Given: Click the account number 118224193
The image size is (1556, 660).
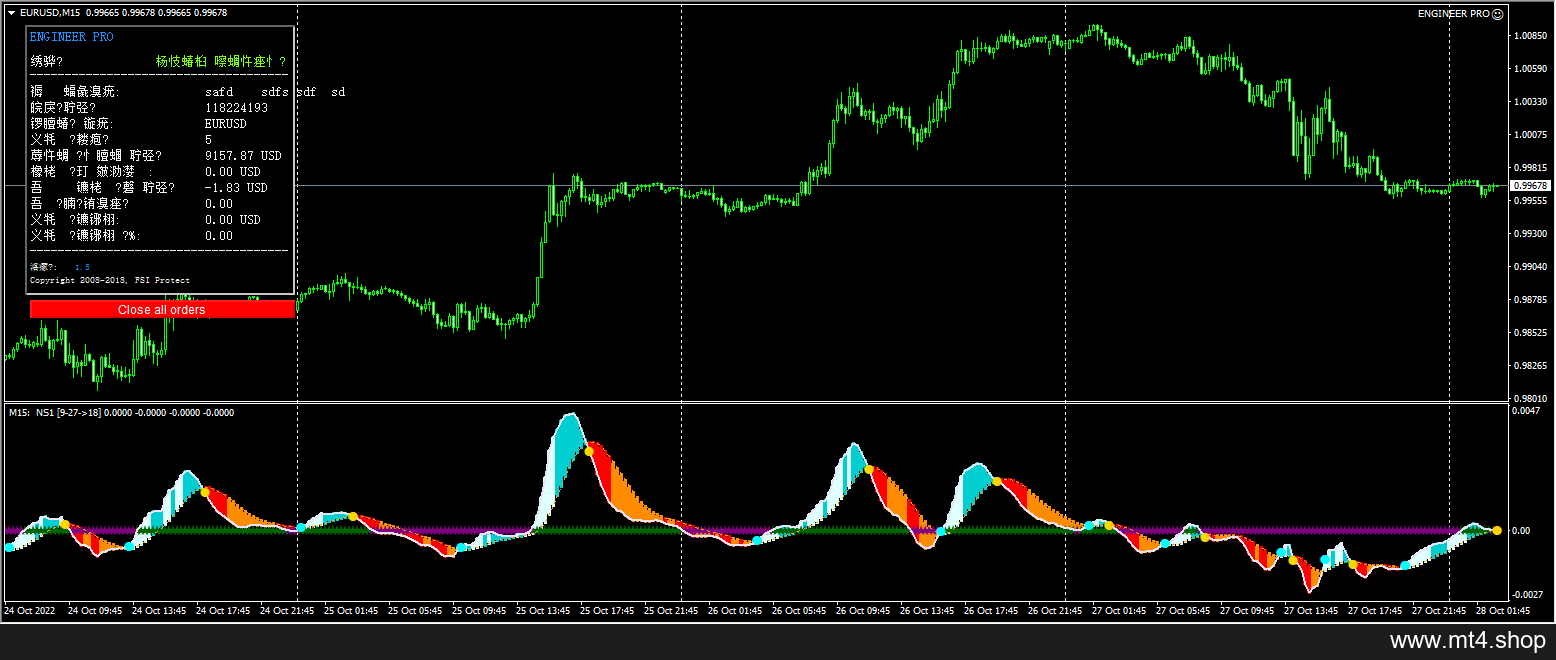Looking at the screenshot, I should click(x=236, y=108).
